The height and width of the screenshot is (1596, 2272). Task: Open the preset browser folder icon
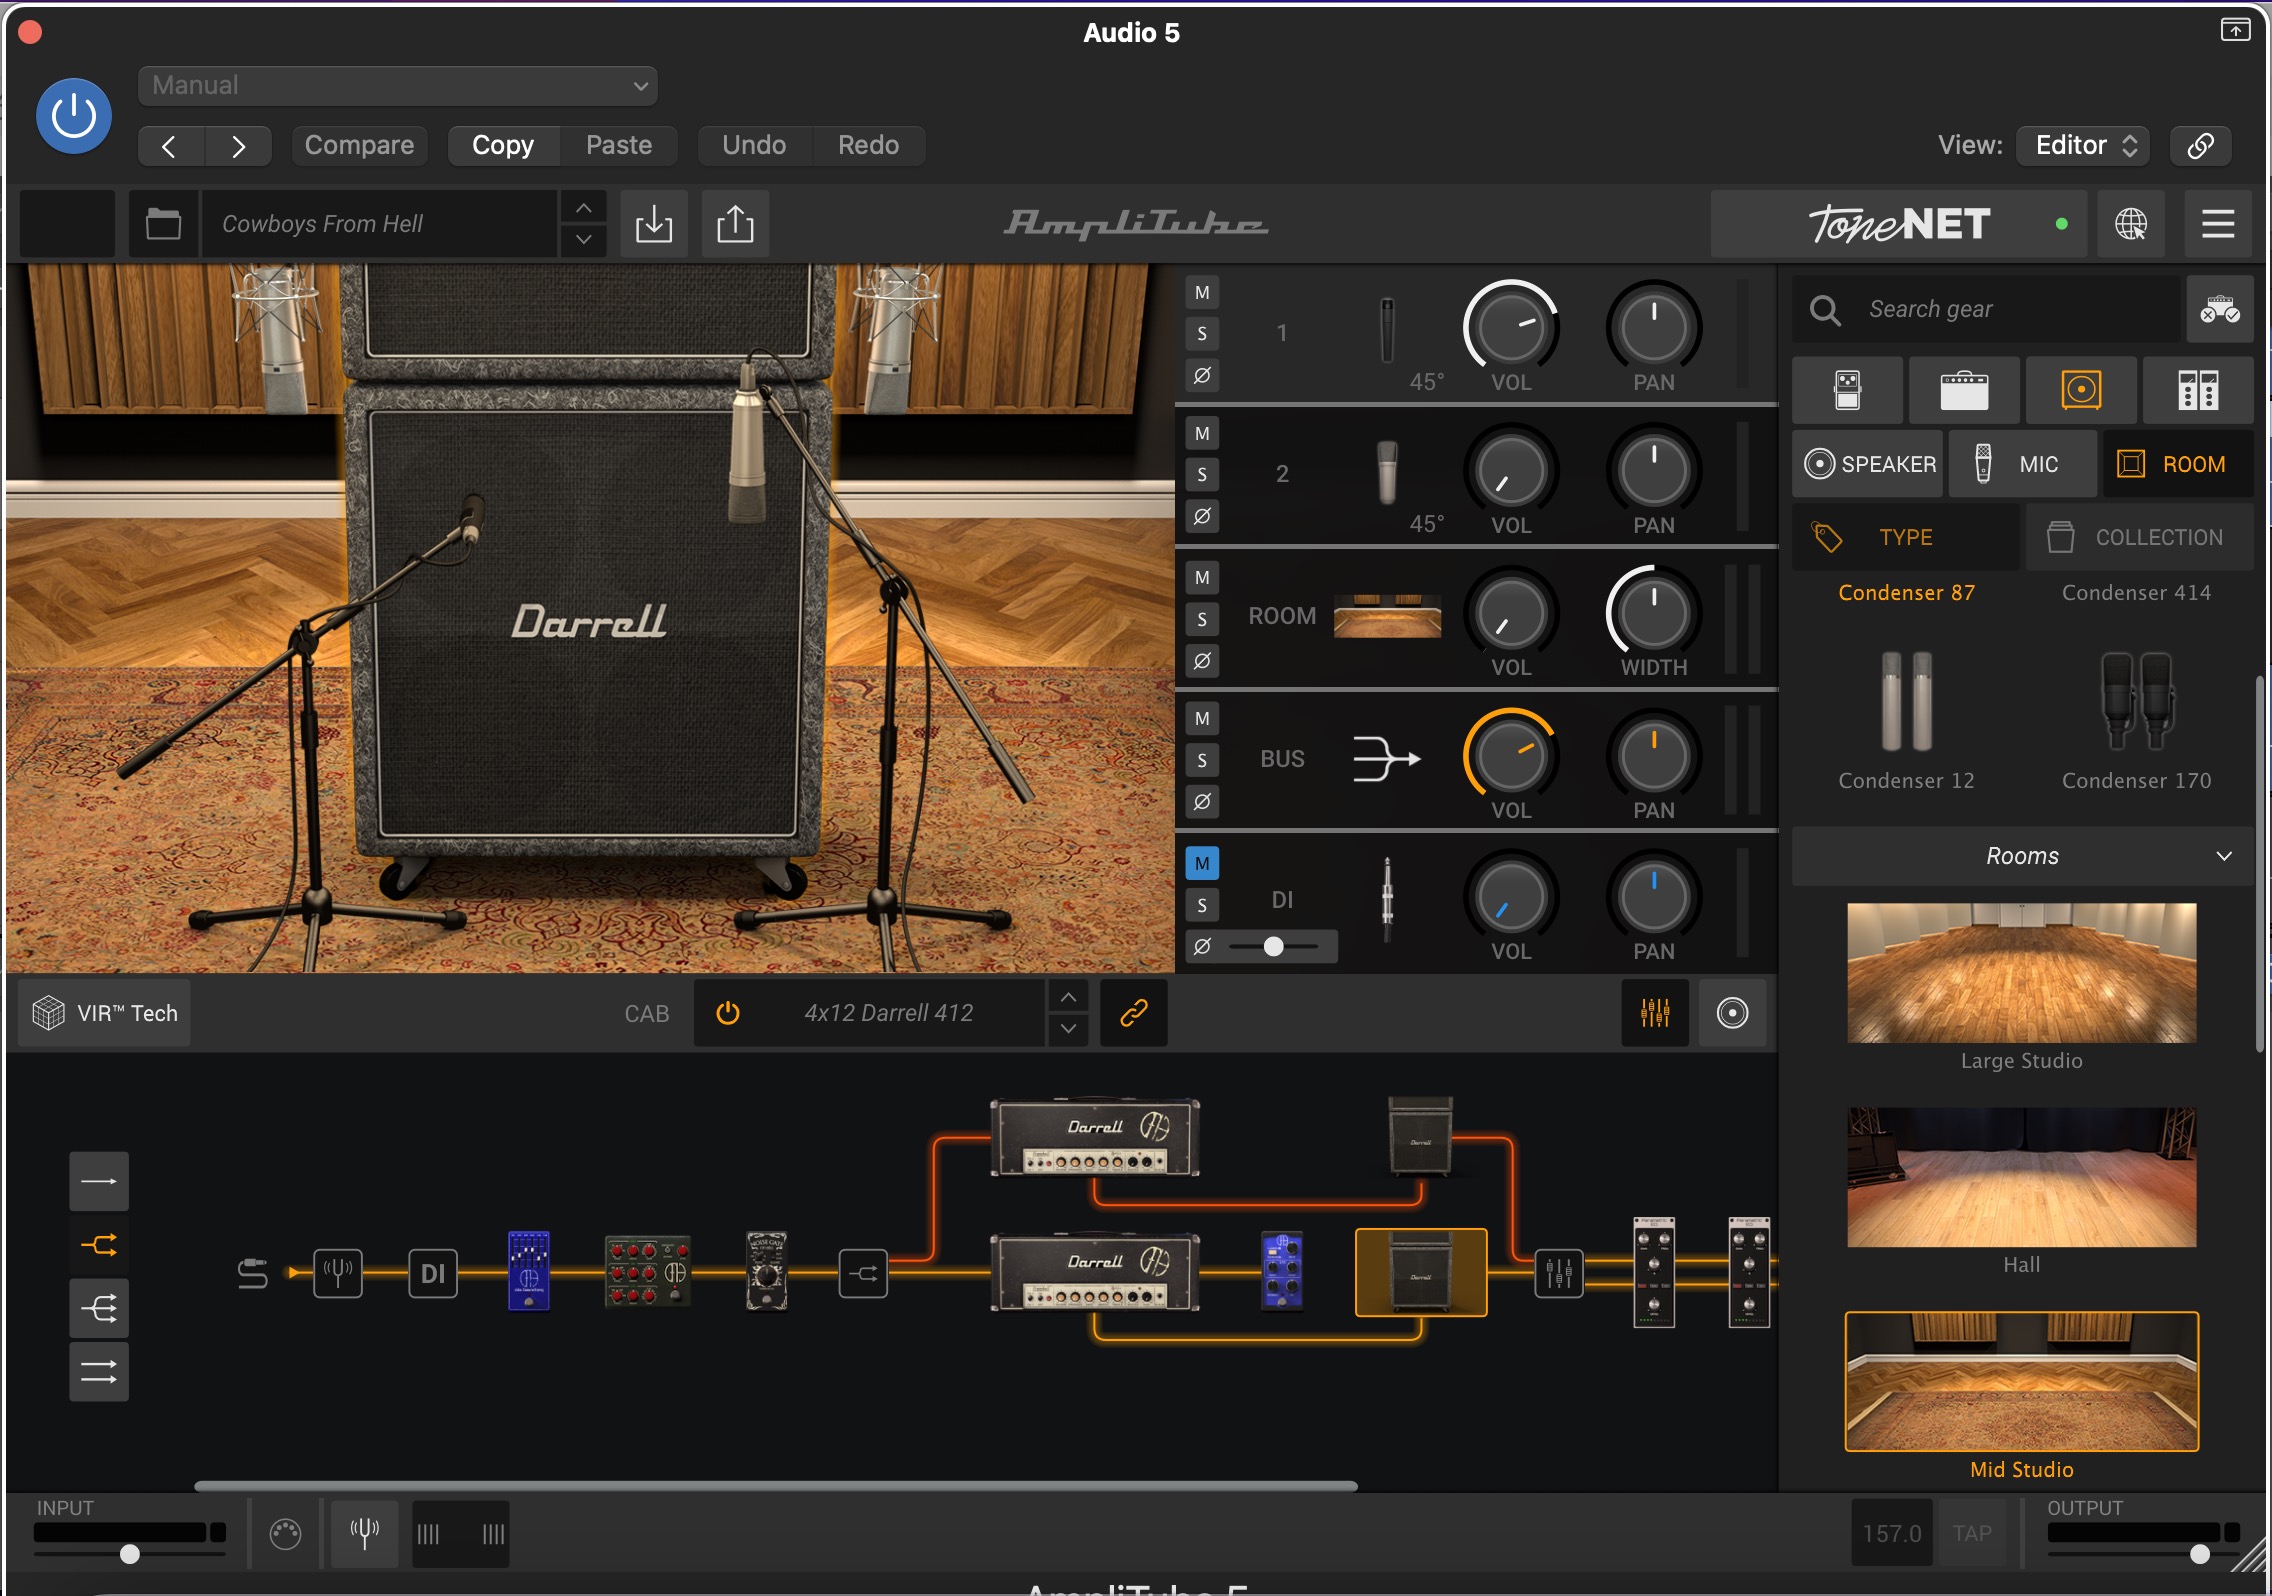164,224
